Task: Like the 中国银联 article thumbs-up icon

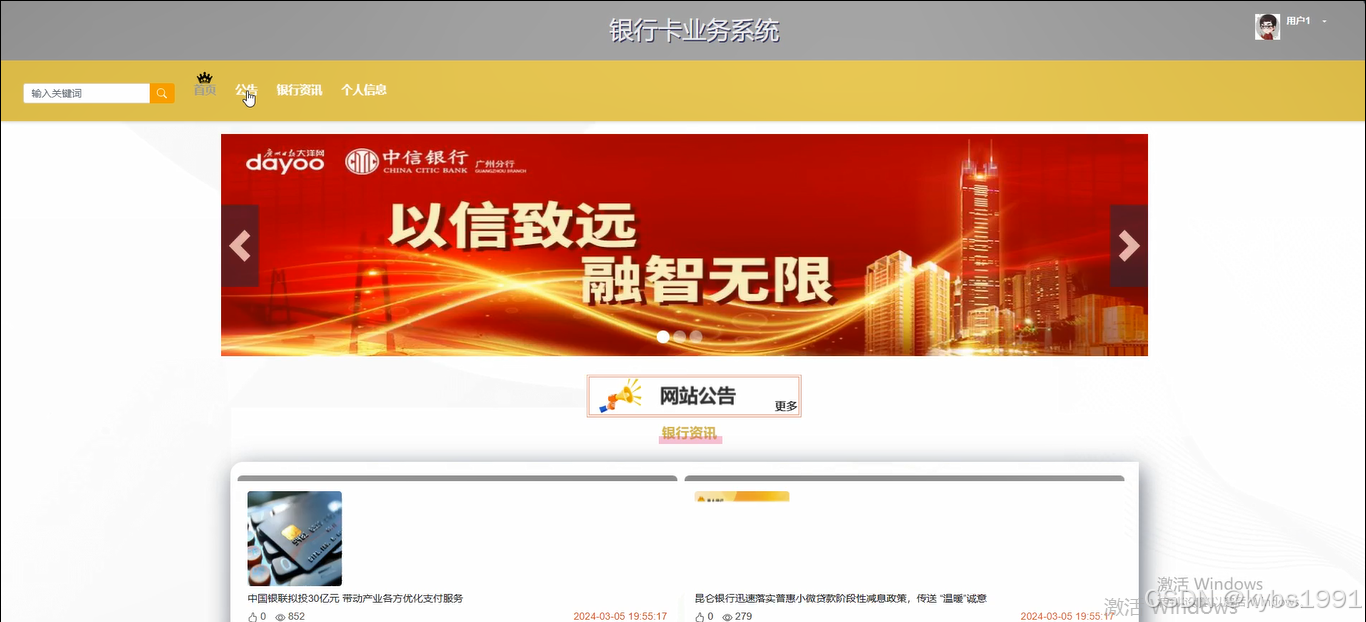Action: [253, 617]
